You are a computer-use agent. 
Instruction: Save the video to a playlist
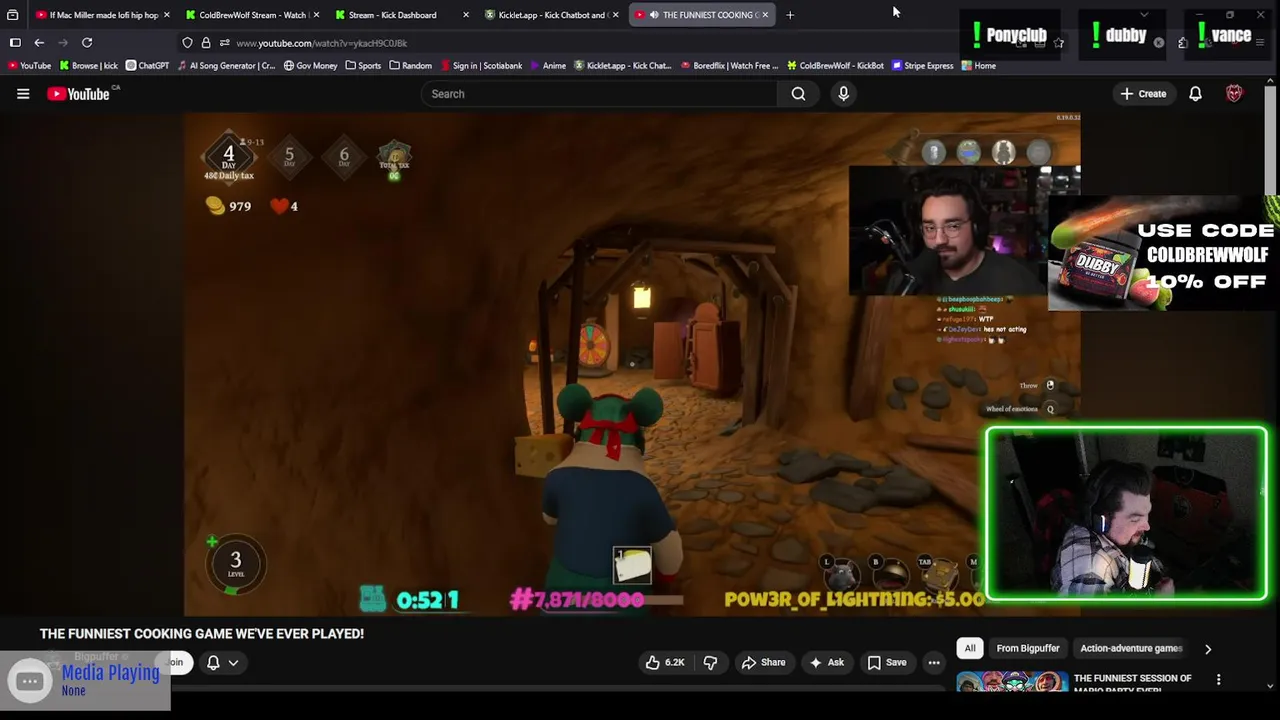[x=887, y=662]
